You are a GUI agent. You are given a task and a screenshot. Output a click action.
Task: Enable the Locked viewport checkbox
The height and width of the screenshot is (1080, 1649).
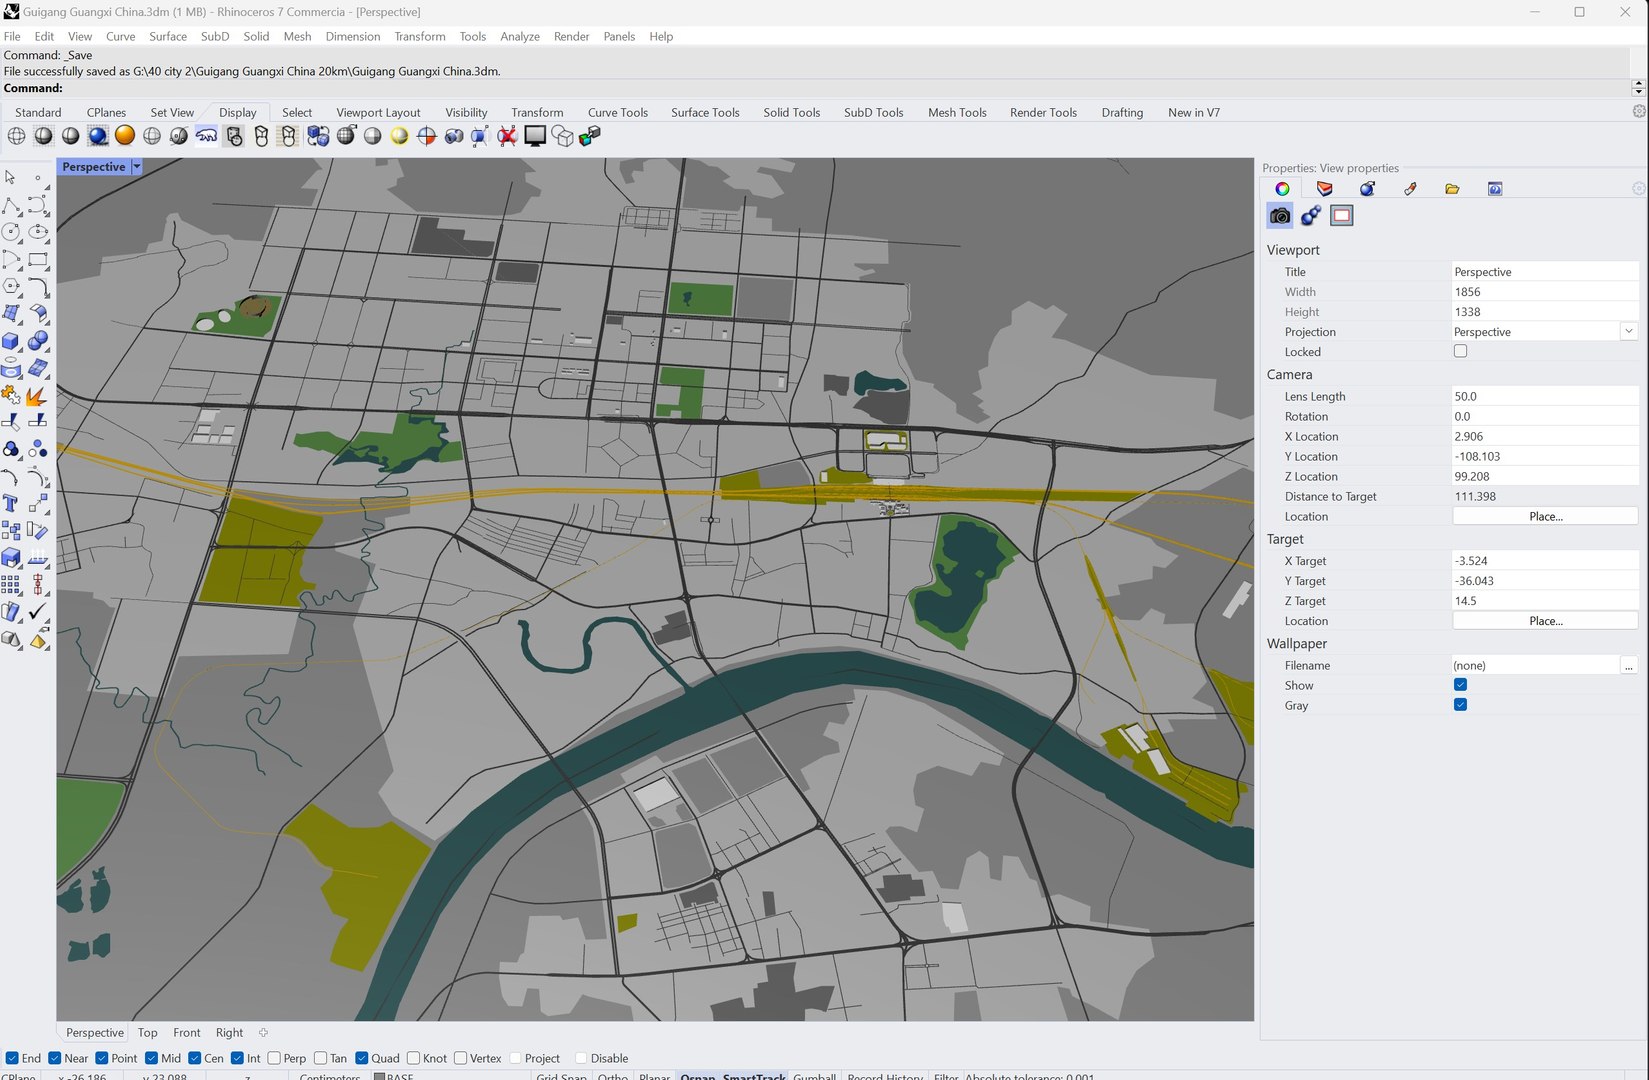click(x=1460, y=352)
